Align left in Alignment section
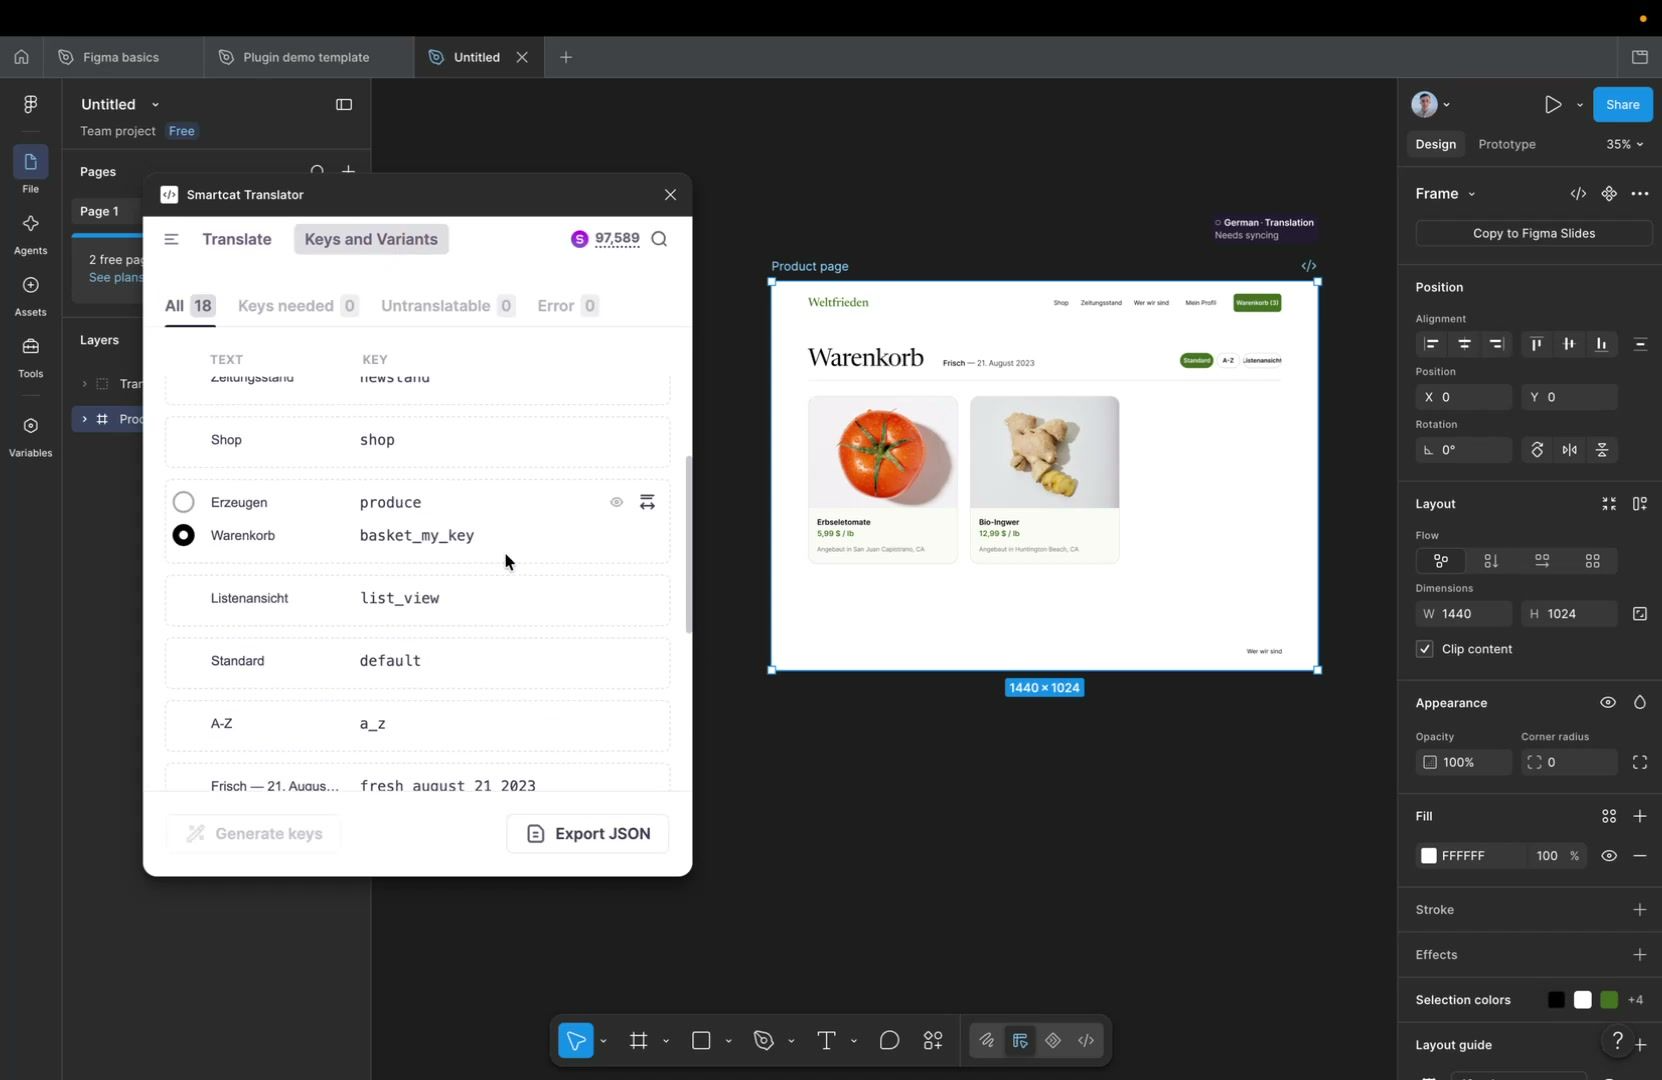This screenshot has width=1662, height=1080. click(1432, 344)
